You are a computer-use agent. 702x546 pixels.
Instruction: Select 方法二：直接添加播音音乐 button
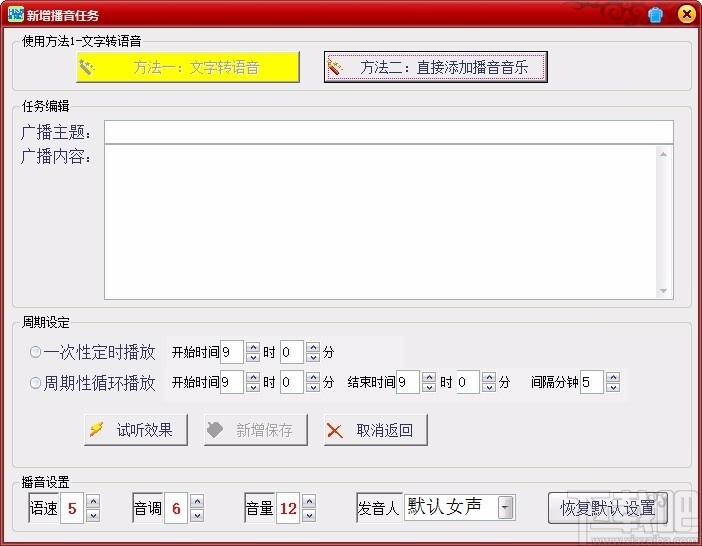[x=436, y=67]
